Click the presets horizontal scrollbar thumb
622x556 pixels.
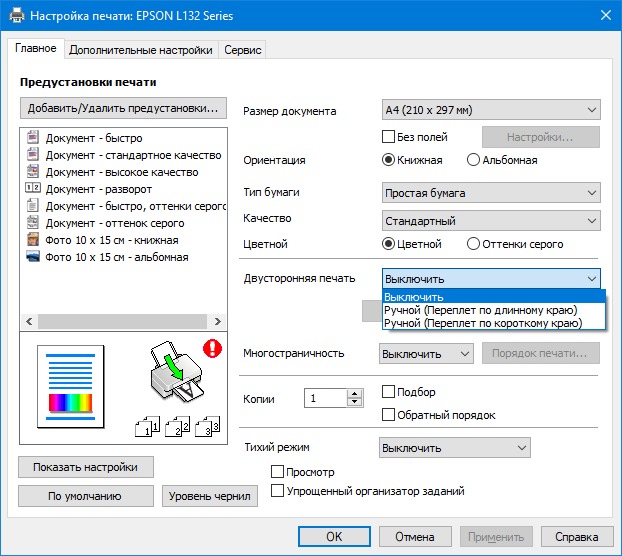123,321
